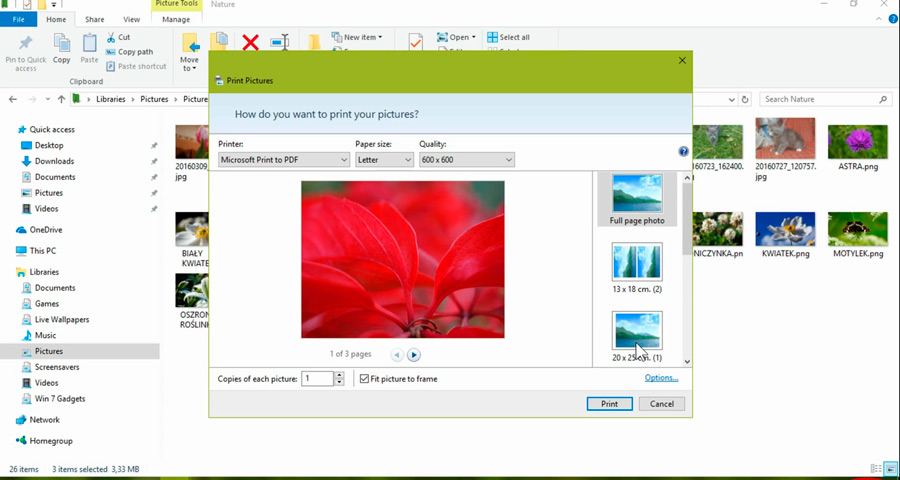Click the refresh icon beside address bar
Viewport: 900px width, 480px height.
point(745,99)
